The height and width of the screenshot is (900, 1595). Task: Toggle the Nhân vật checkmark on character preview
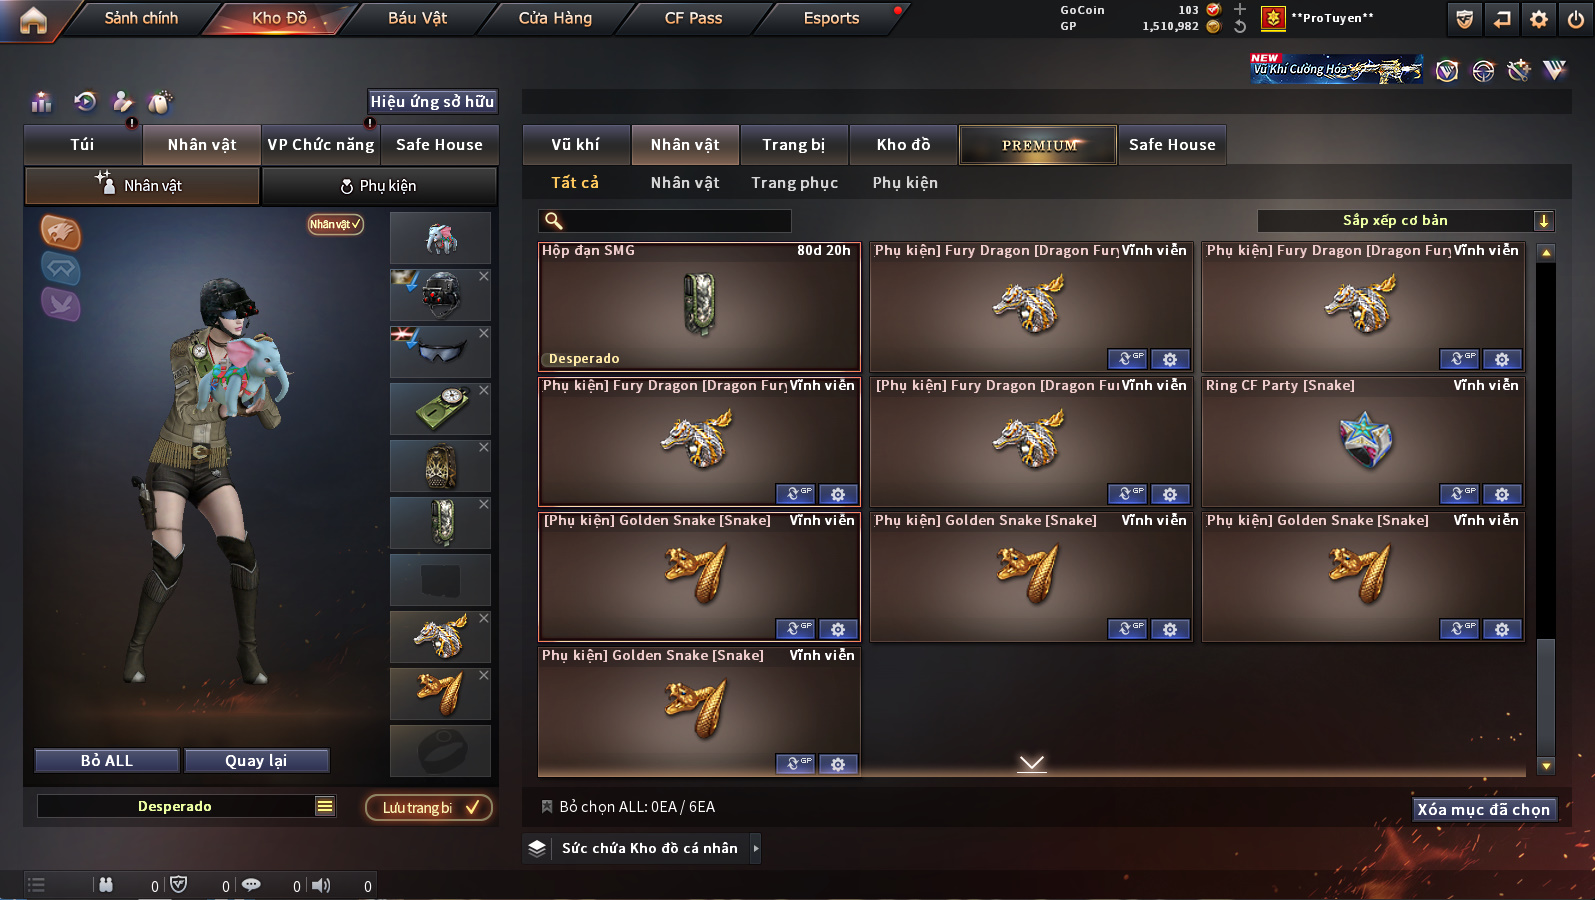pos(335,224)
